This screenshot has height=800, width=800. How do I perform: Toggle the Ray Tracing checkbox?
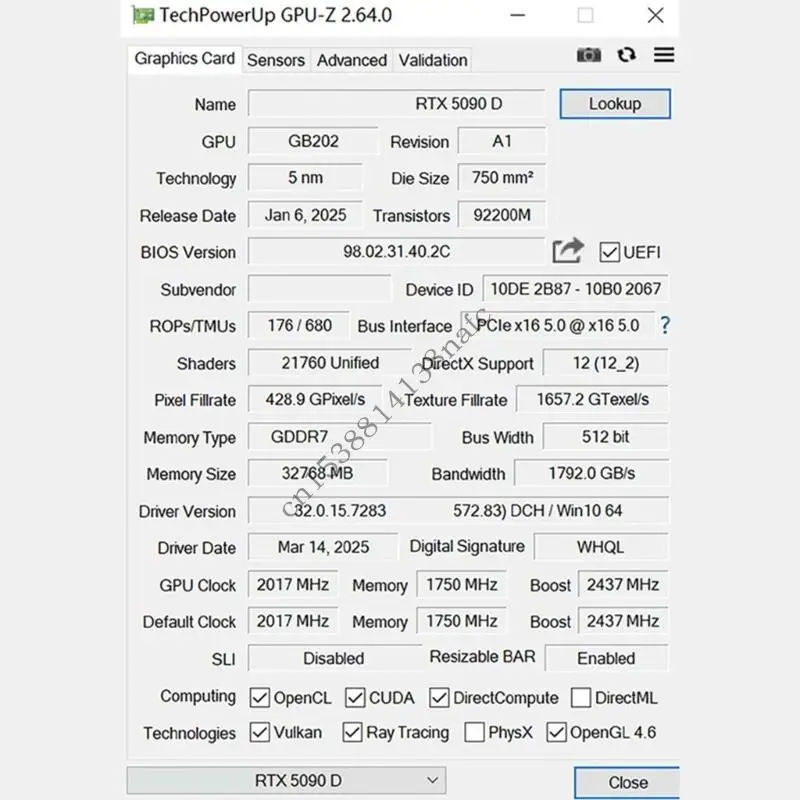click(x=352, y=732)
